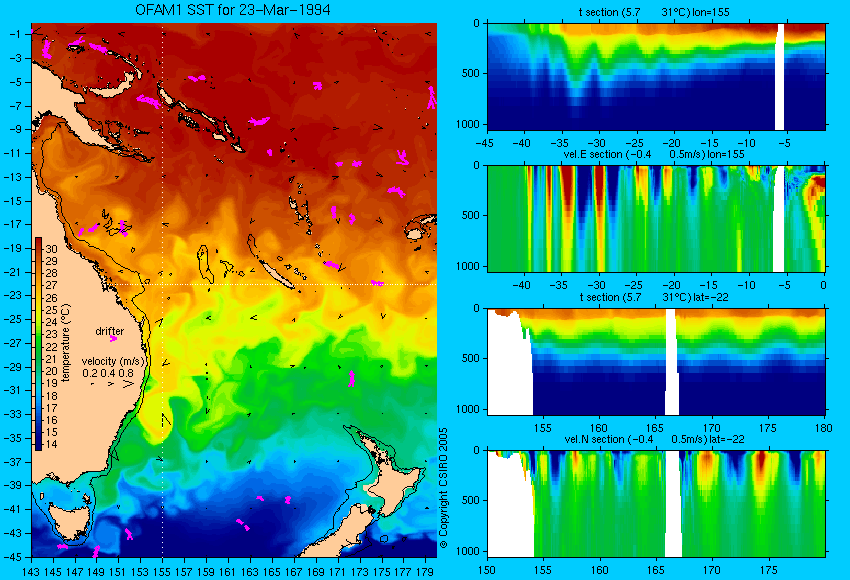This screenshot has width=850, height=580.
Task: Click depth tick '1000' on the top temperature section plot
Action: pyautogui.click(x=468, y=124)
